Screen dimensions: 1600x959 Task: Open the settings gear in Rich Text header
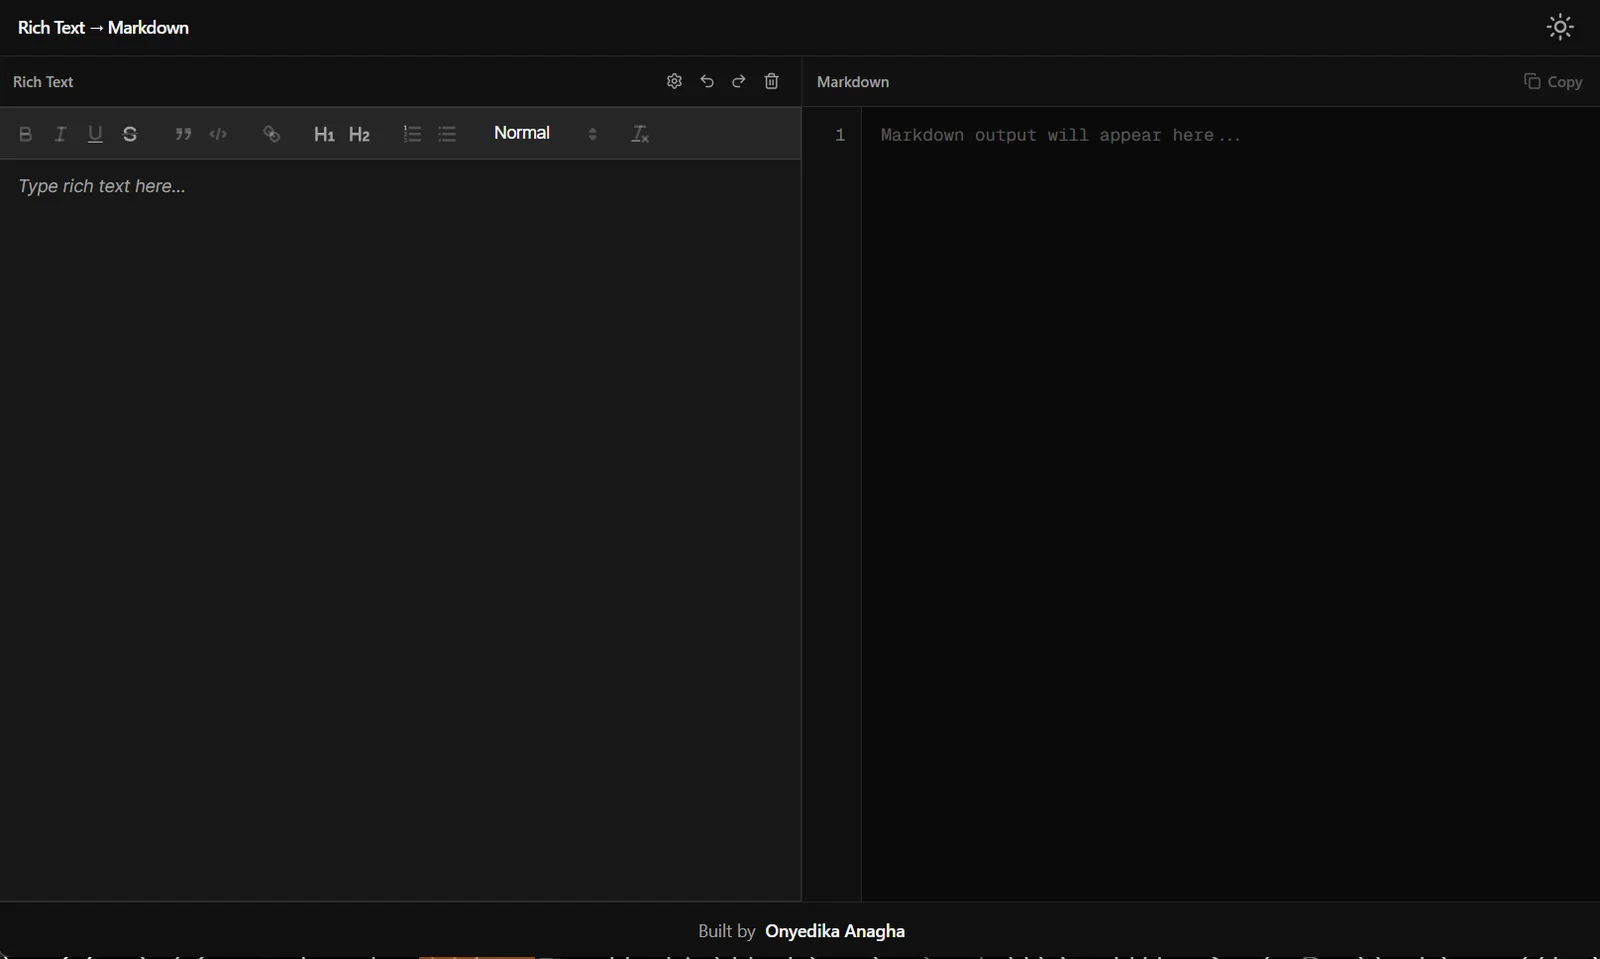(674, 81)
